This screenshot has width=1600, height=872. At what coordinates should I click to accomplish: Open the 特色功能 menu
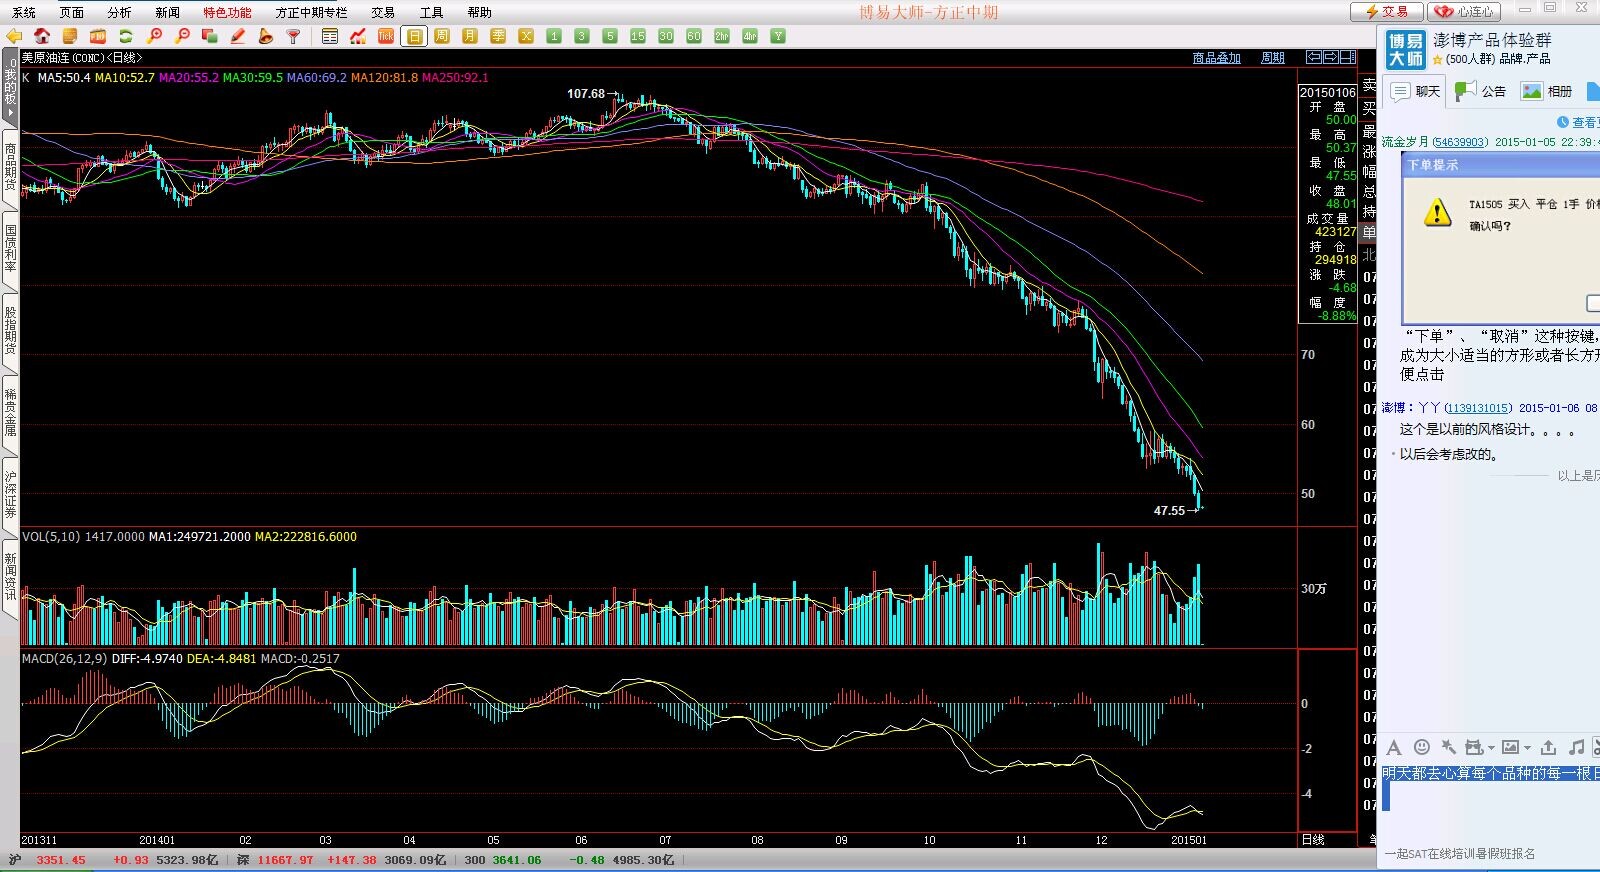[x=227, y=12]
